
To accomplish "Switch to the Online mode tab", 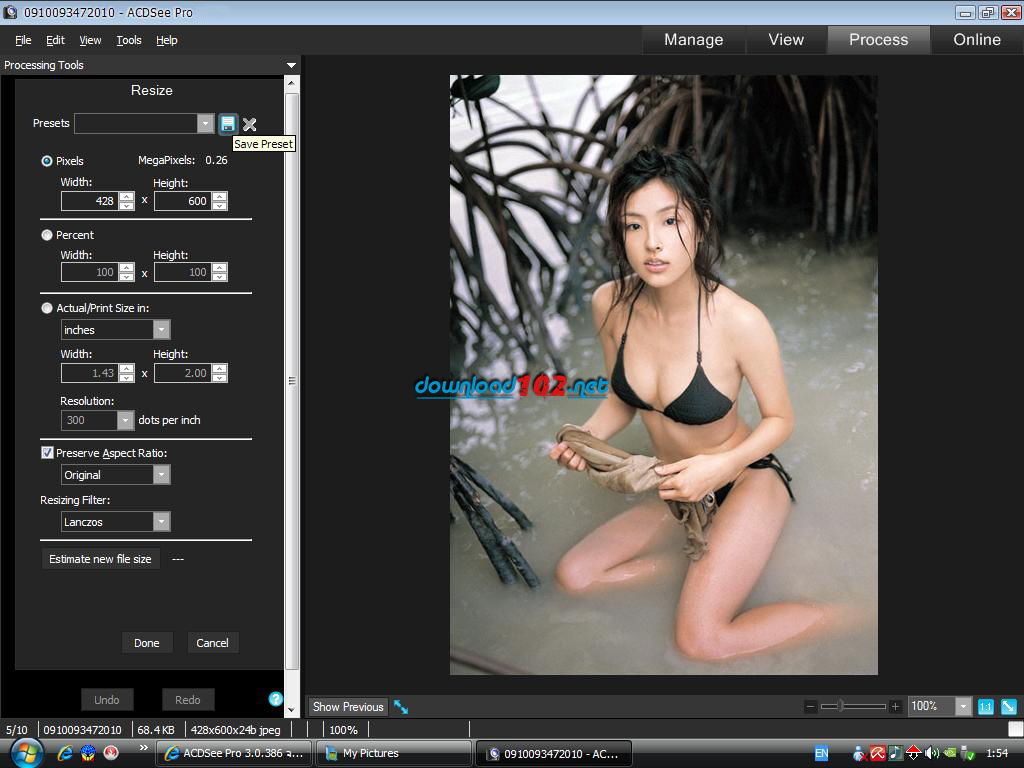I will coord(977,40).
